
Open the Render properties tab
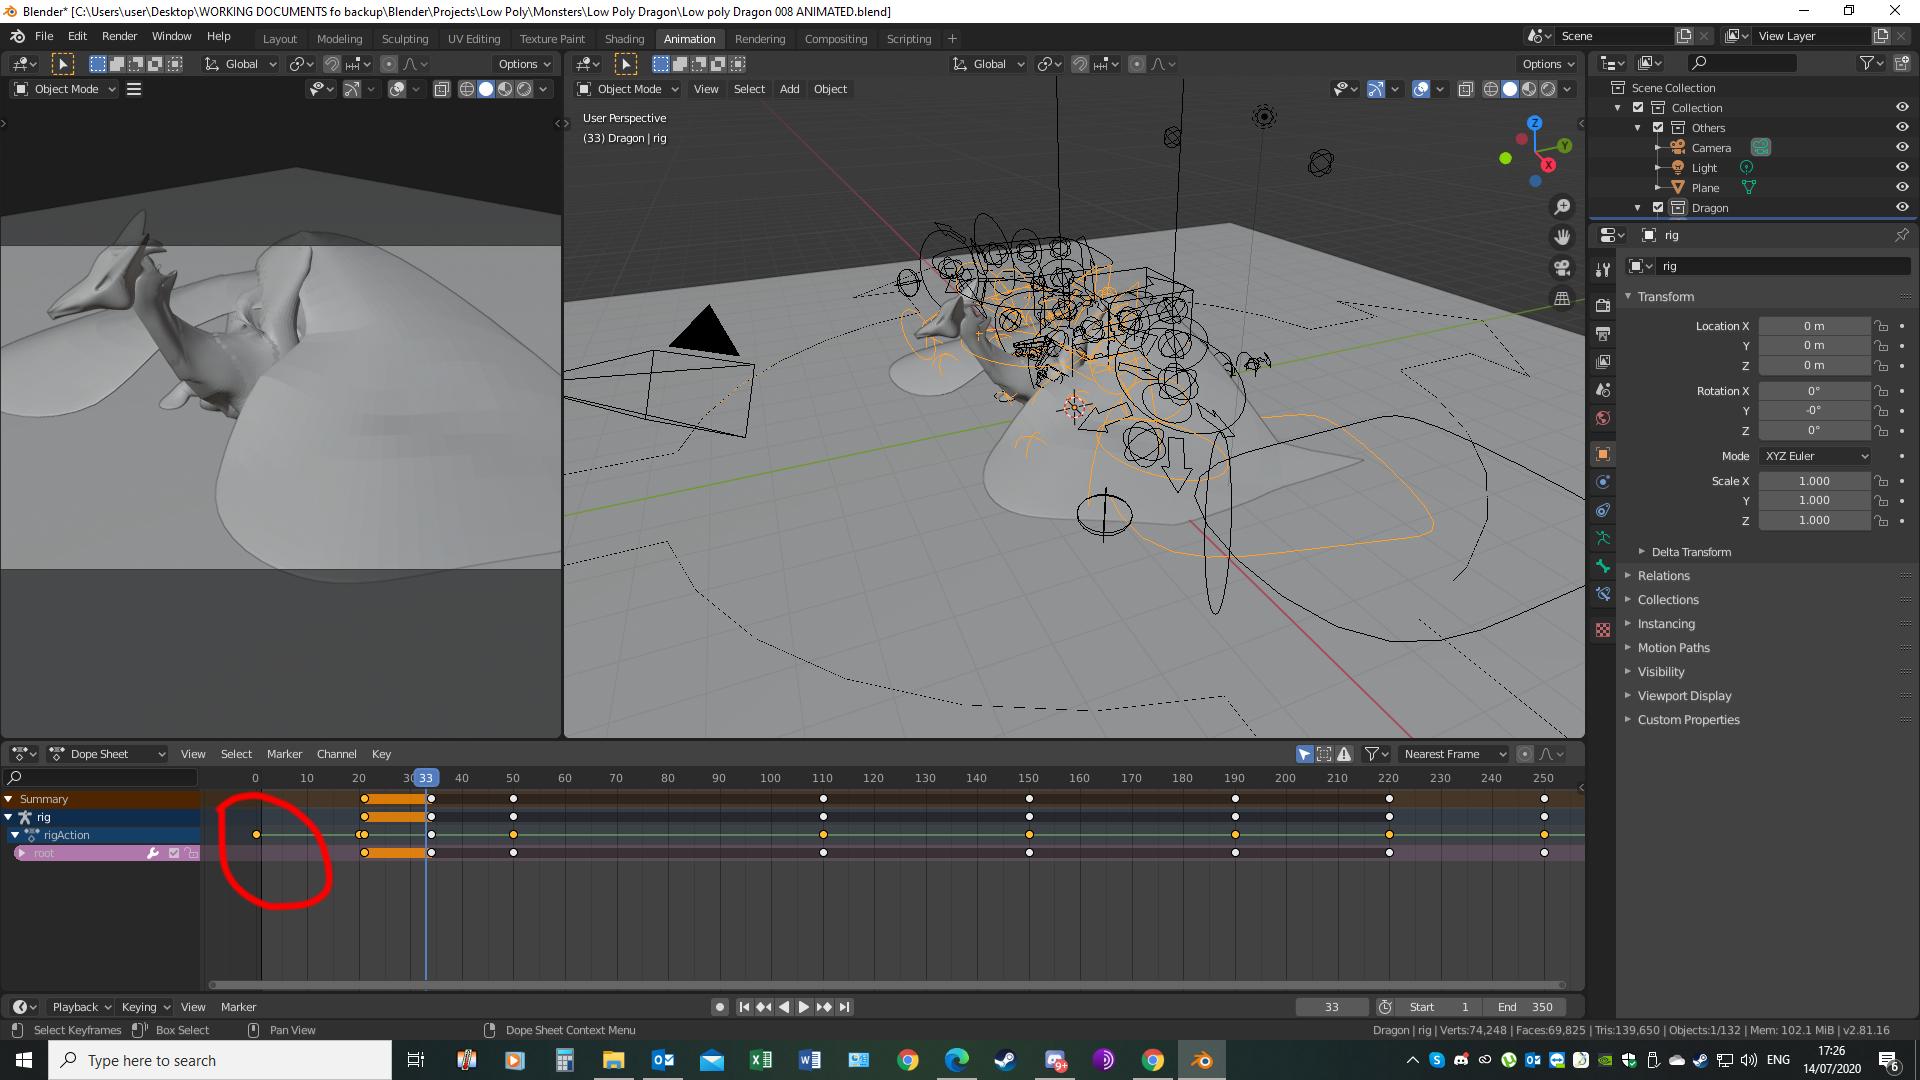[1603, 305]
